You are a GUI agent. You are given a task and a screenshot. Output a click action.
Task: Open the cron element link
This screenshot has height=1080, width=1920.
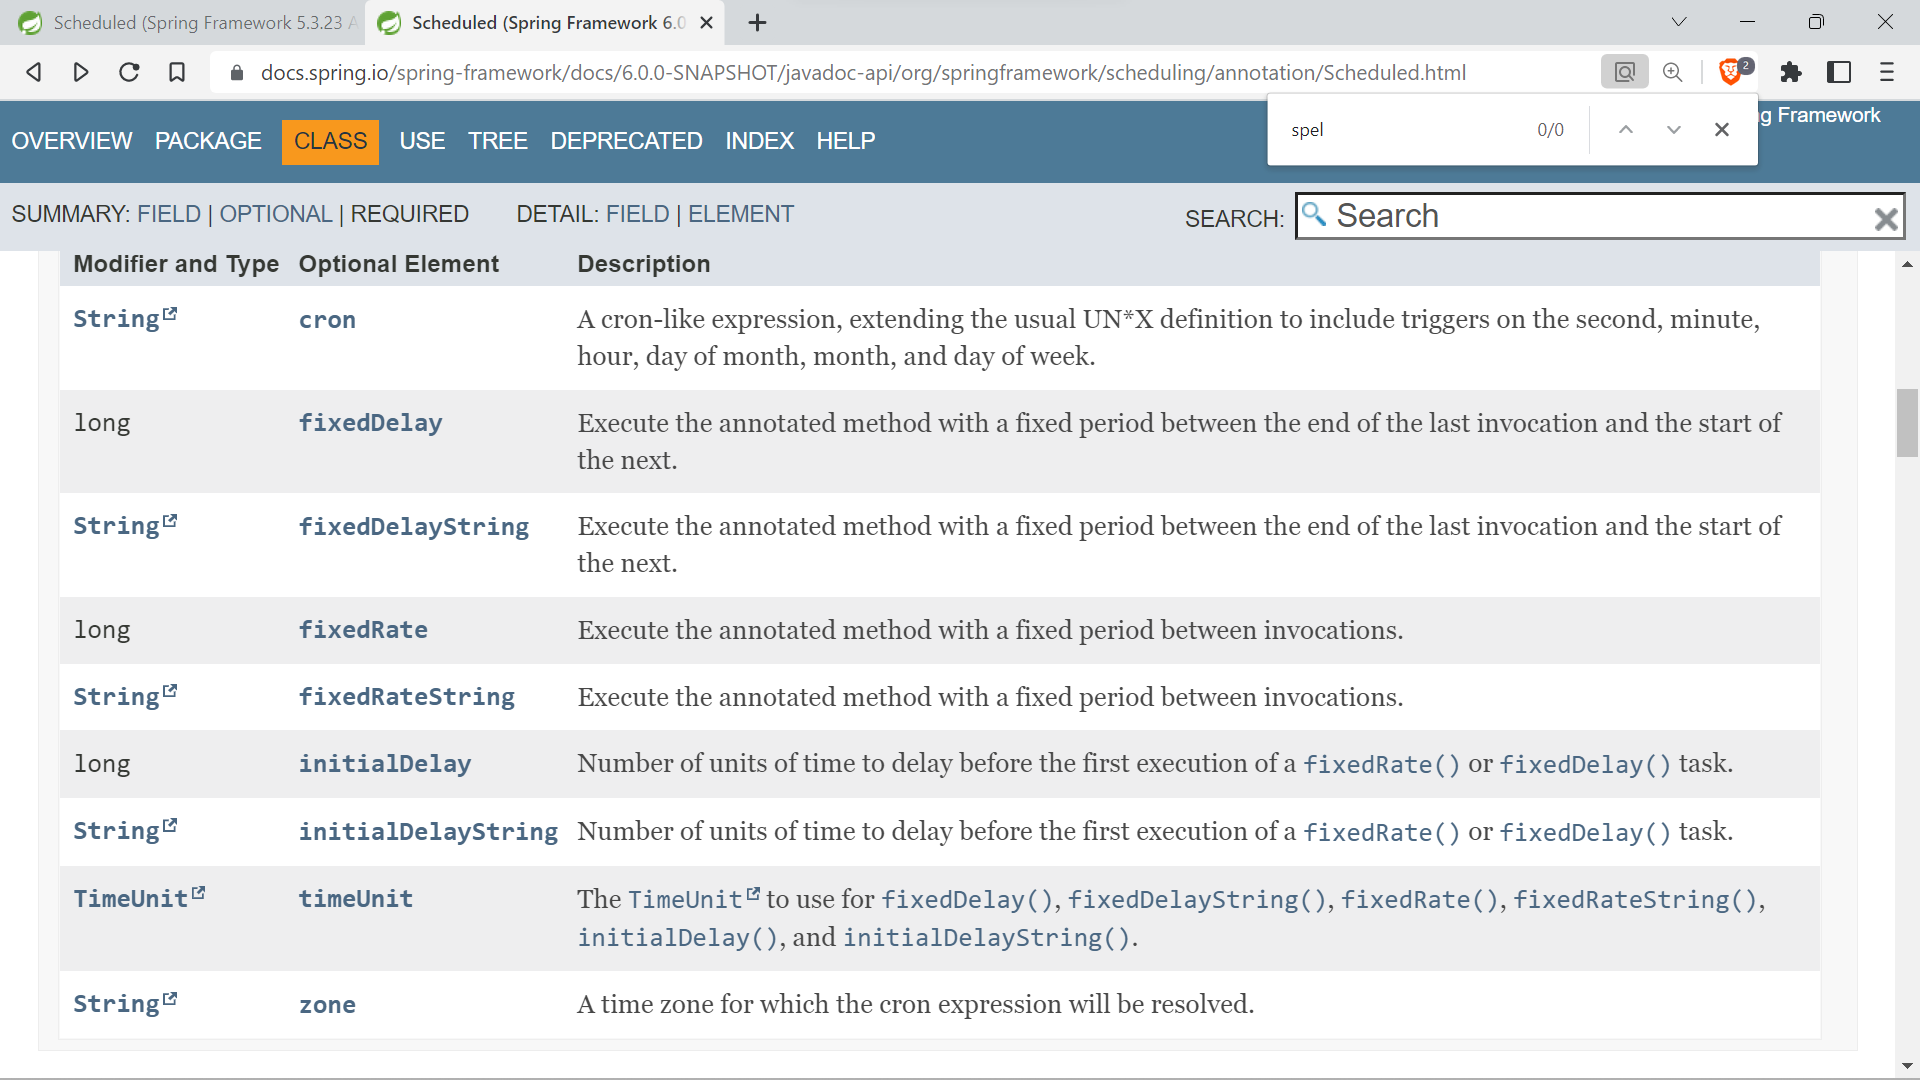327,320
